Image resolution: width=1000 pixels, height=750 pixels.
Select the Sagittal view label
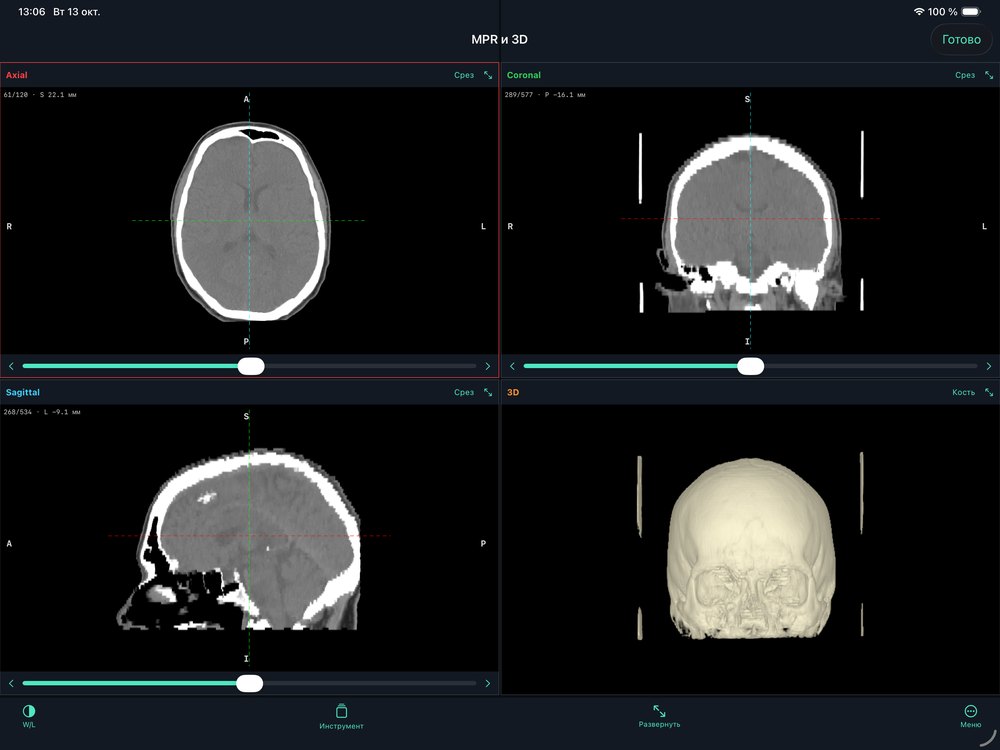[22, 392]
